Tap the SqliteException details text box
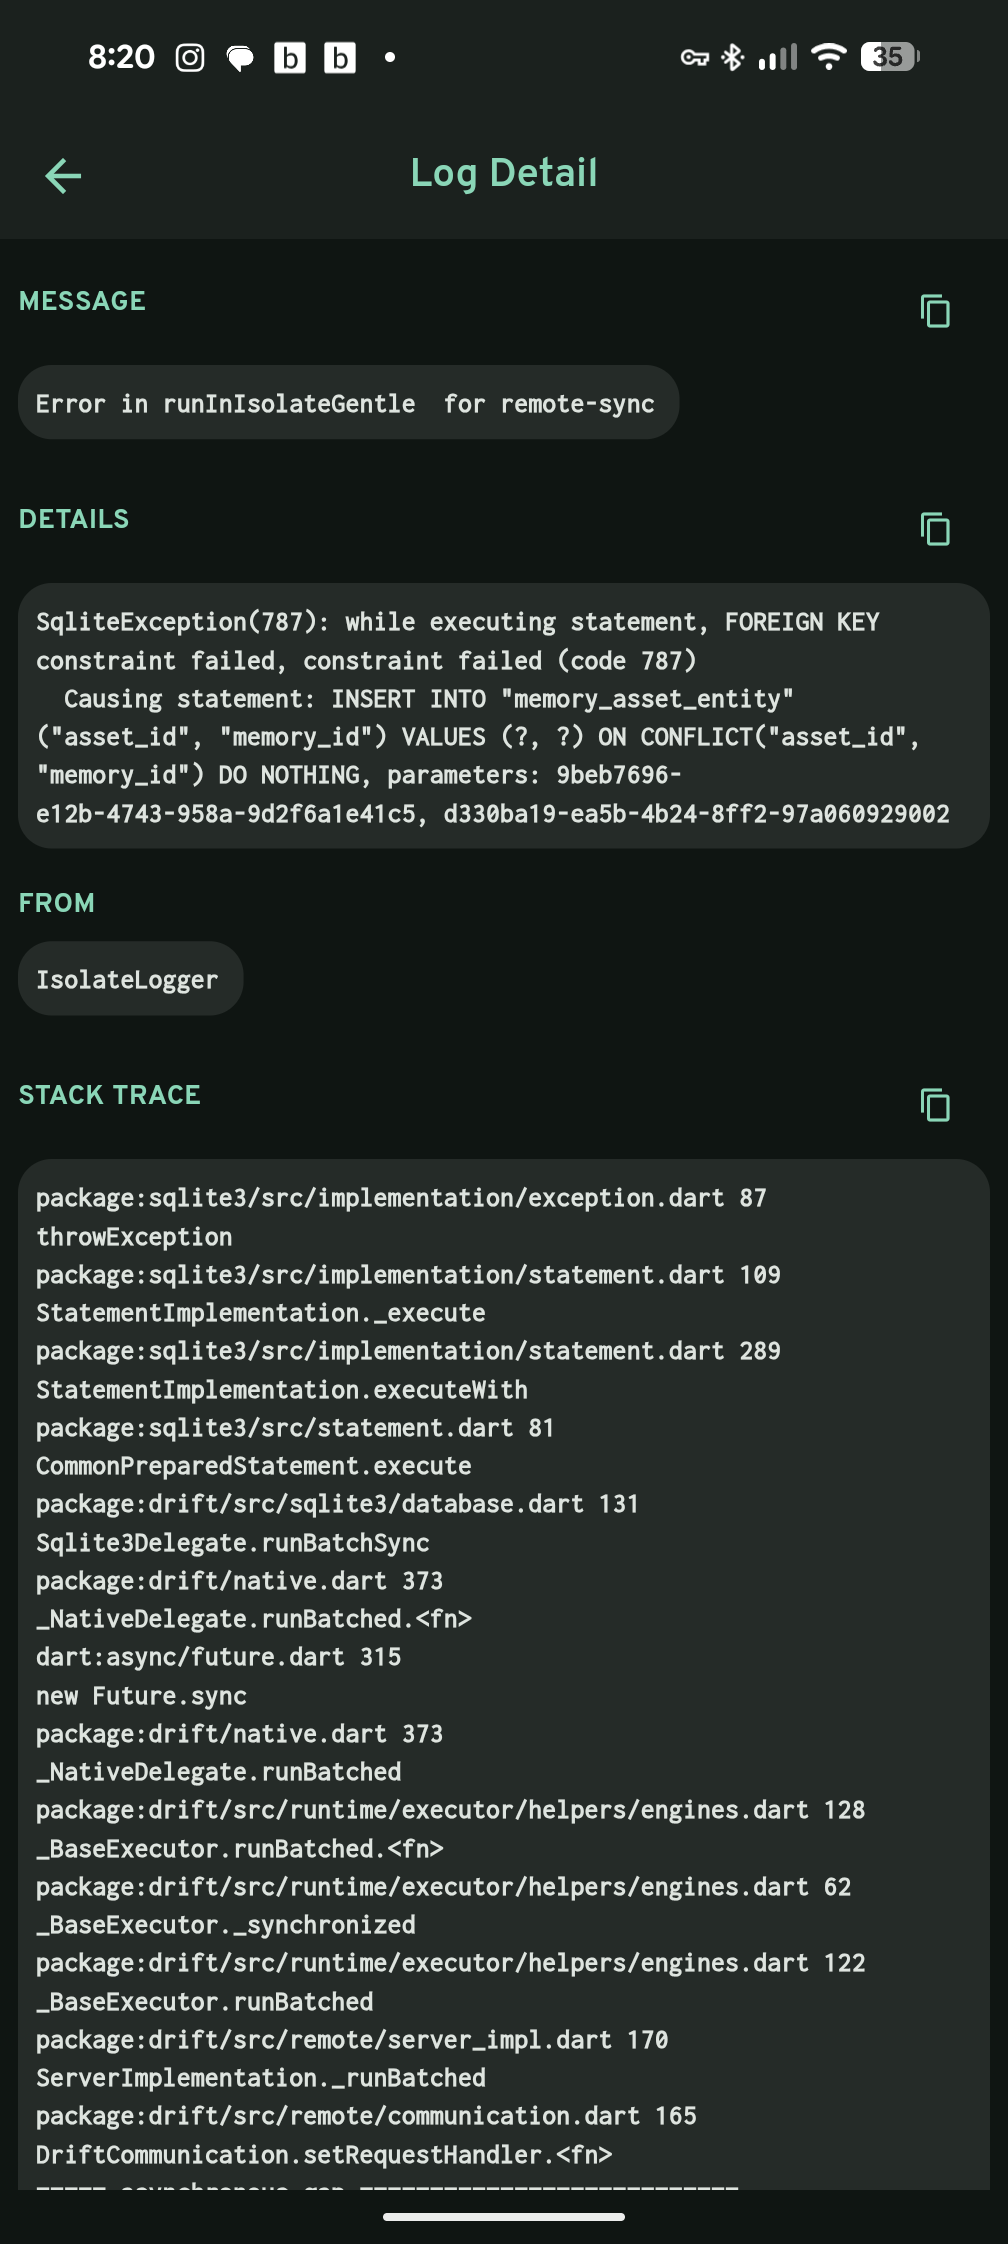 503,716
